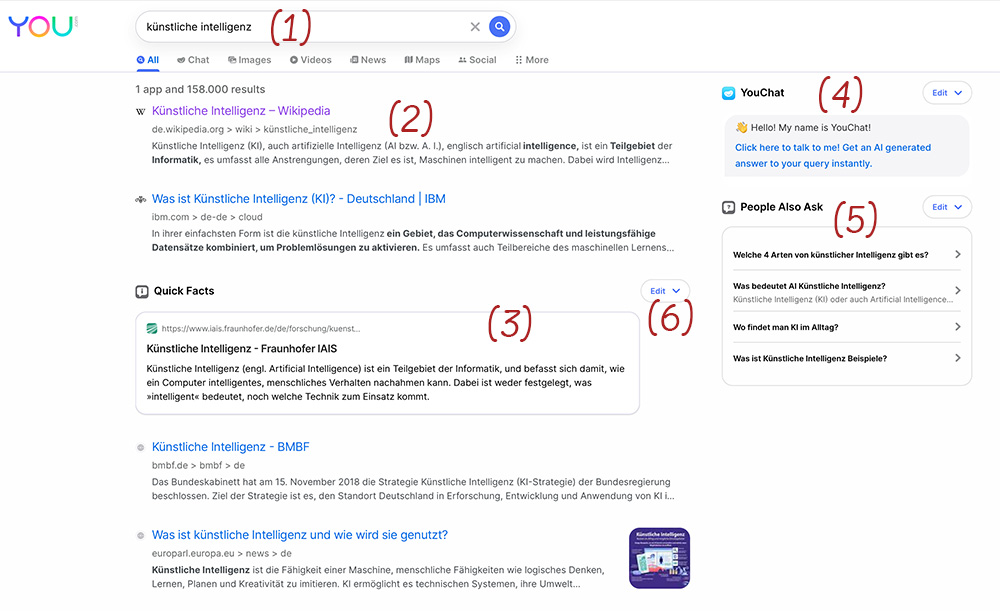Click the YOU.com logo

click(x=43, y=26)
